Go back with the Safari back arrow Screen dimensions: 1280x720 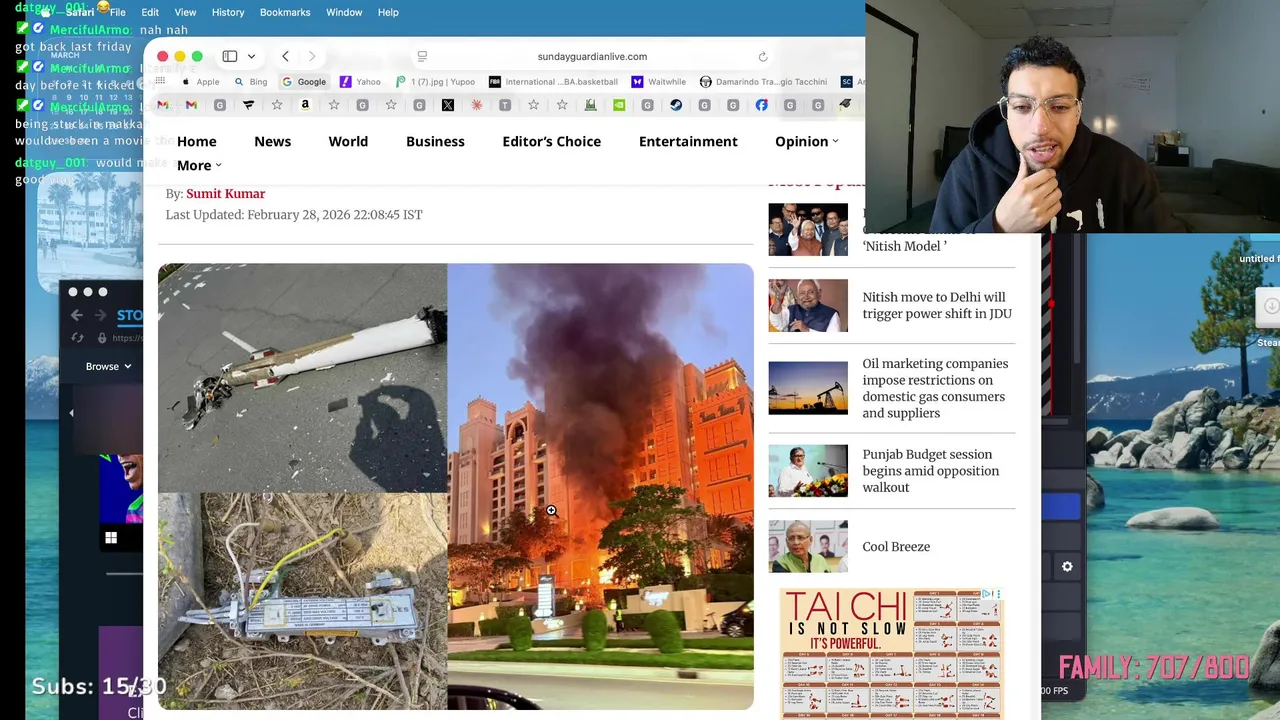tap(285, 57)
